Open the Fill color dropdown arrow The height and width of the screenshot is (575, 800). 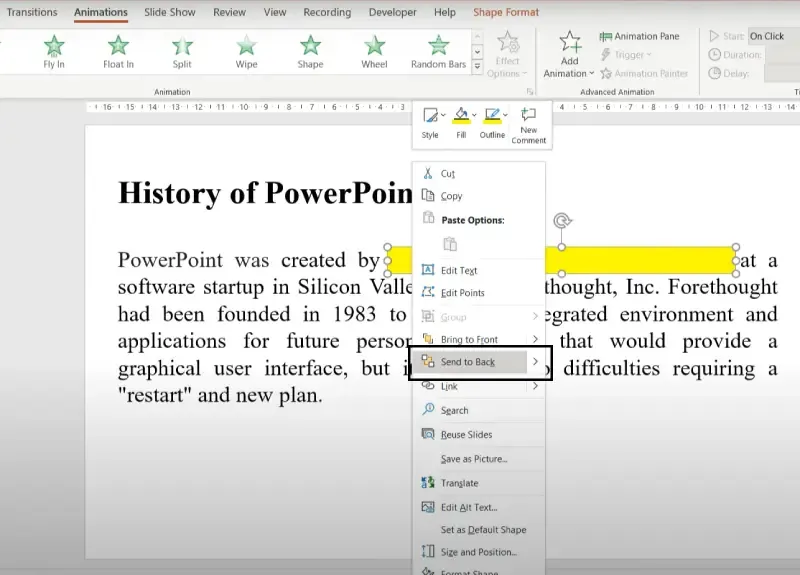coord(474,115)
